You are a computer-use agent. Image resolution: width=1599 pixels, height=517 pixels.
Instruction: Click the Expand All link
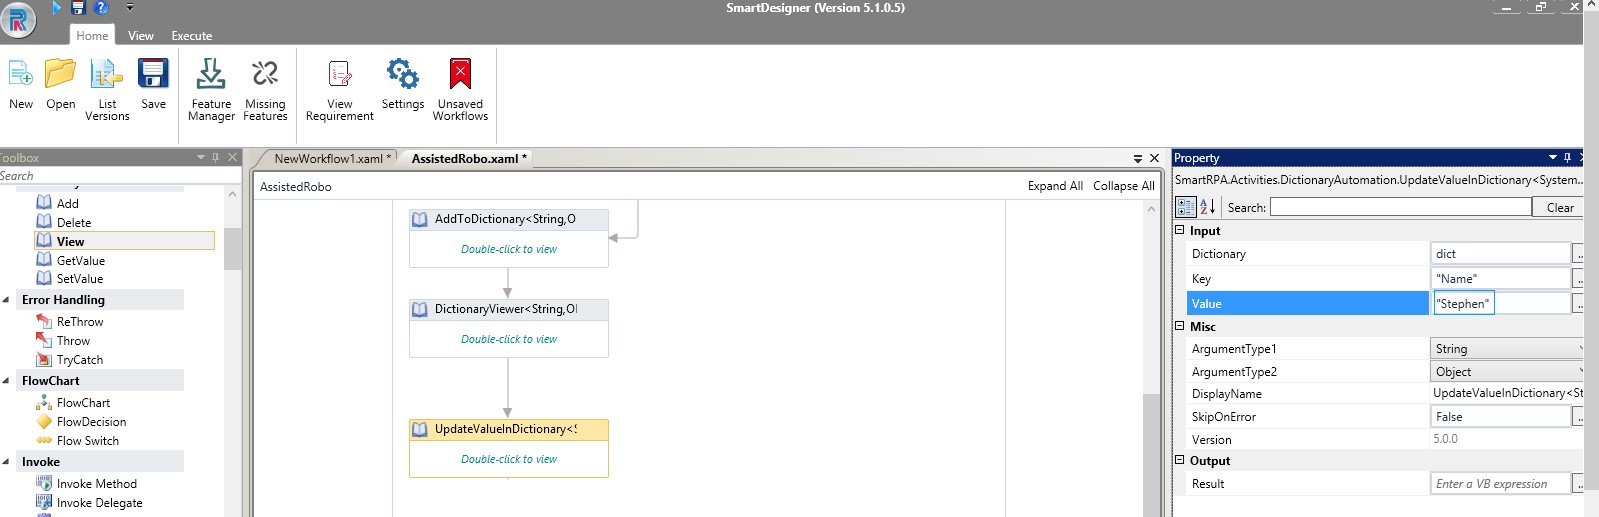(1055, 186)
